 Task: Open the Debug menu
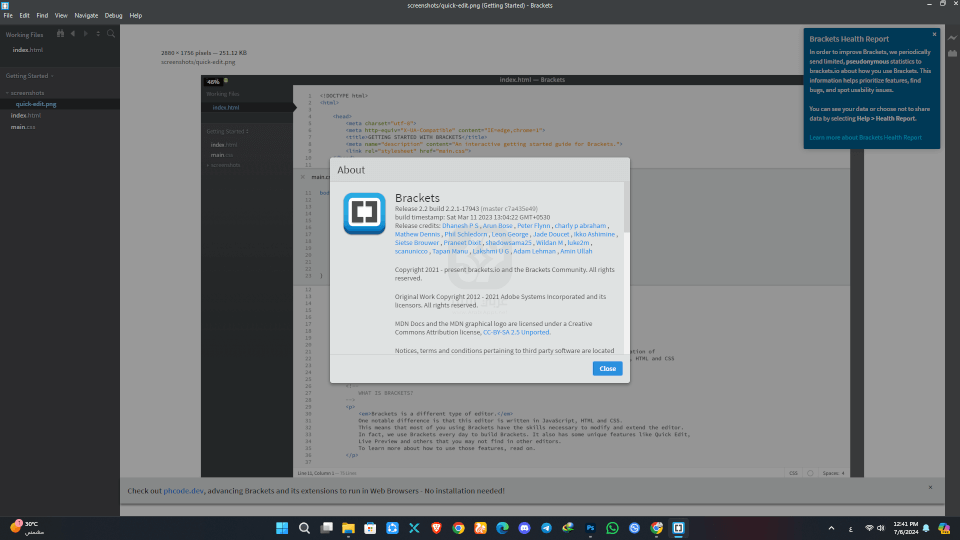click(x=113, y=16)
